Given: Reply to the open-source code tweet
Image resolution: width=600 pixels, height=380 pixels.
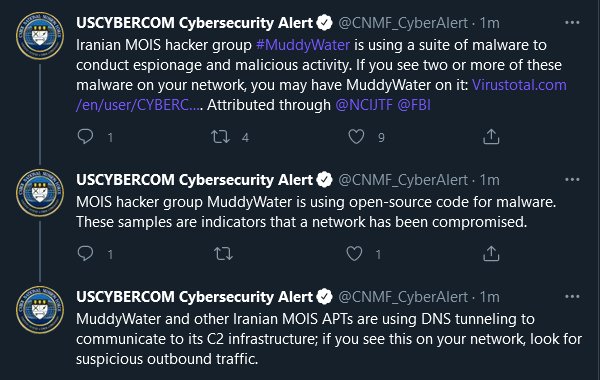Looking at the screenshot, I should coord(85,254).
